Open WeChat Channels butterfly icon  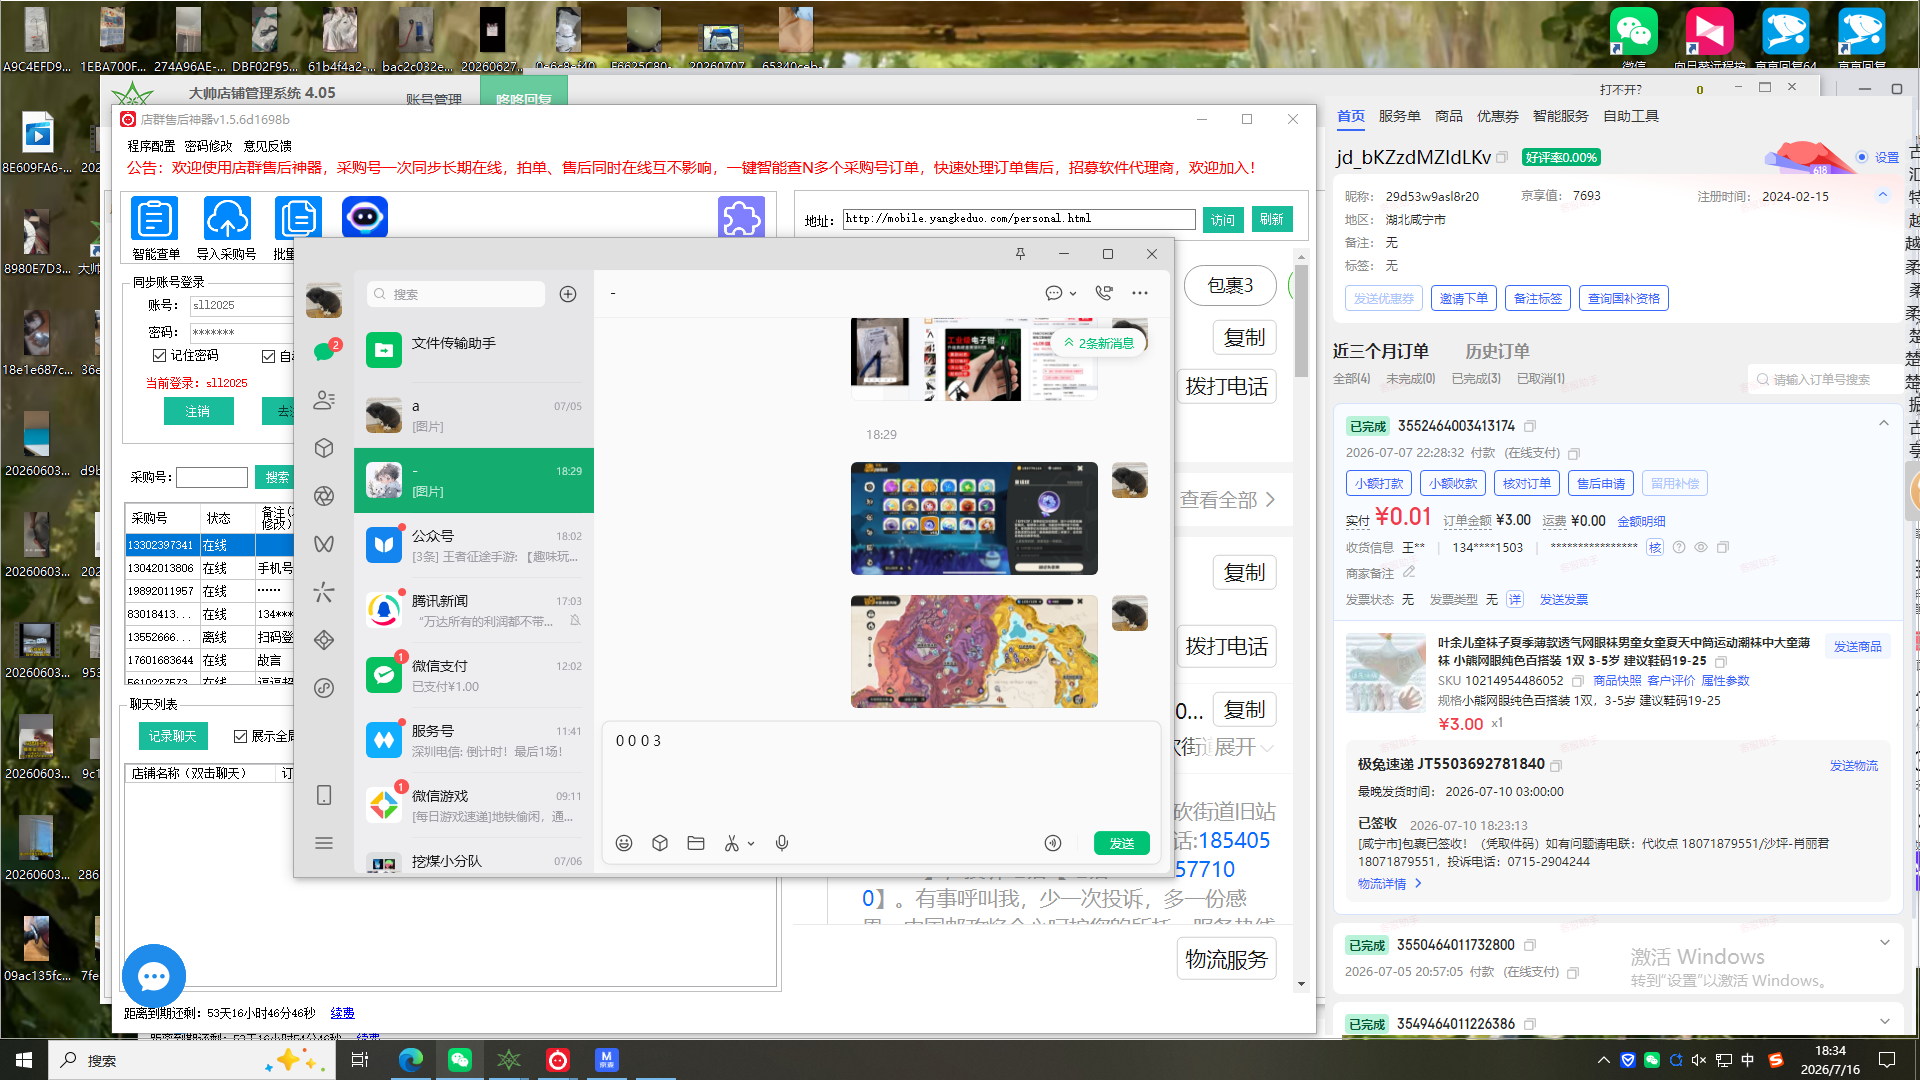tap(324, 544)
